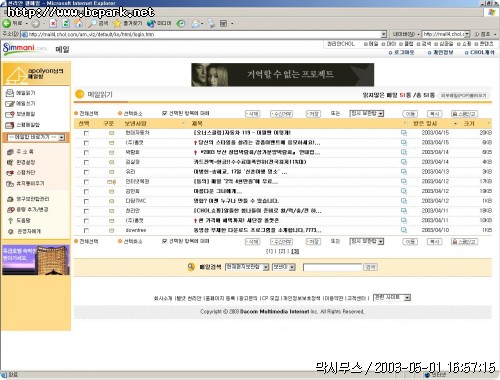Click the IE Print toolbar icon
Screen dimensions: 500x380
click(x=211, y=23)
